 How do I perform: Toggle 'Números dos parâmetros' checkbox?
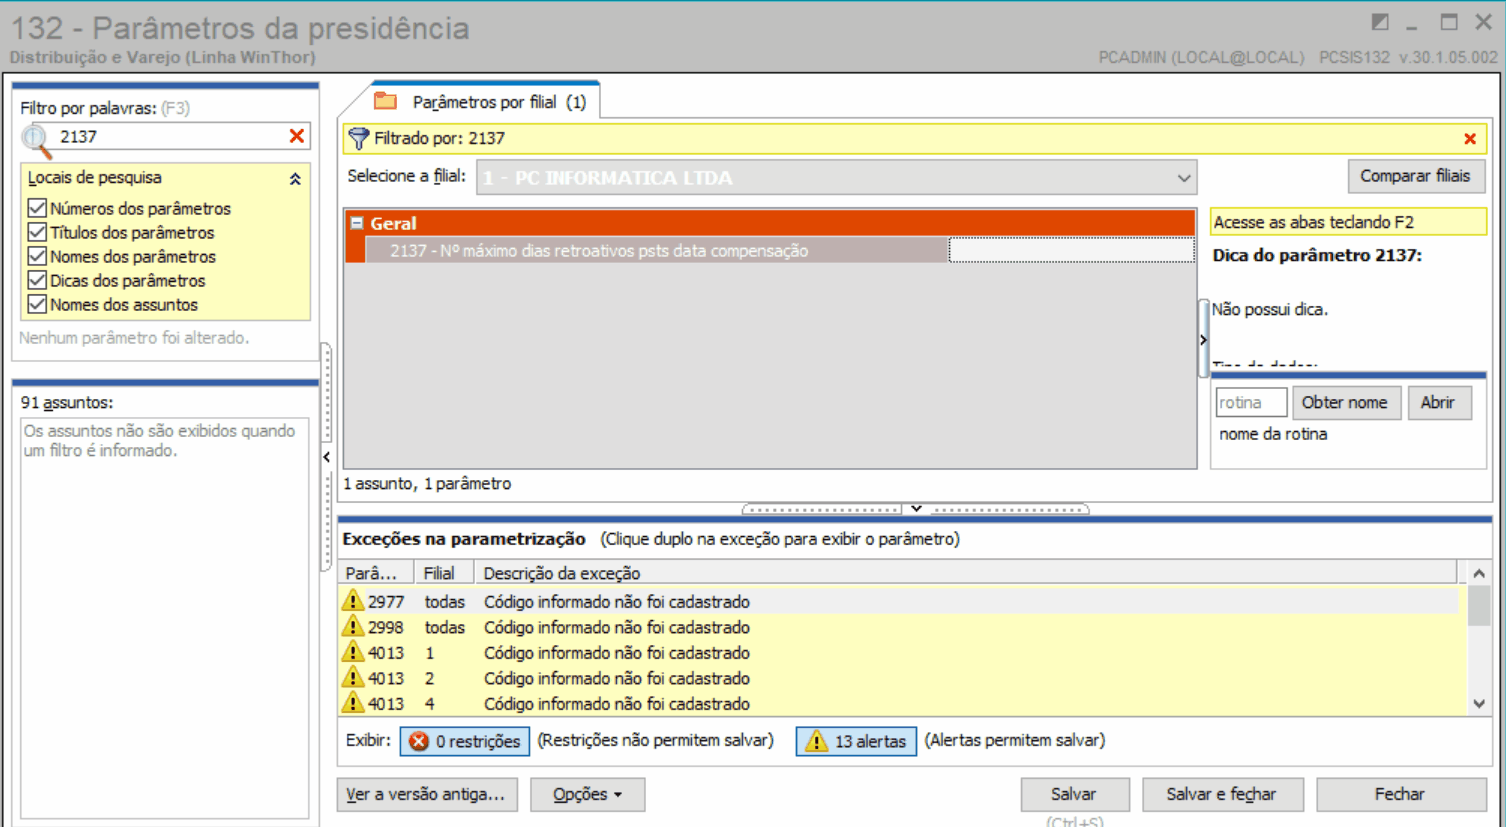tap(37, 208)
